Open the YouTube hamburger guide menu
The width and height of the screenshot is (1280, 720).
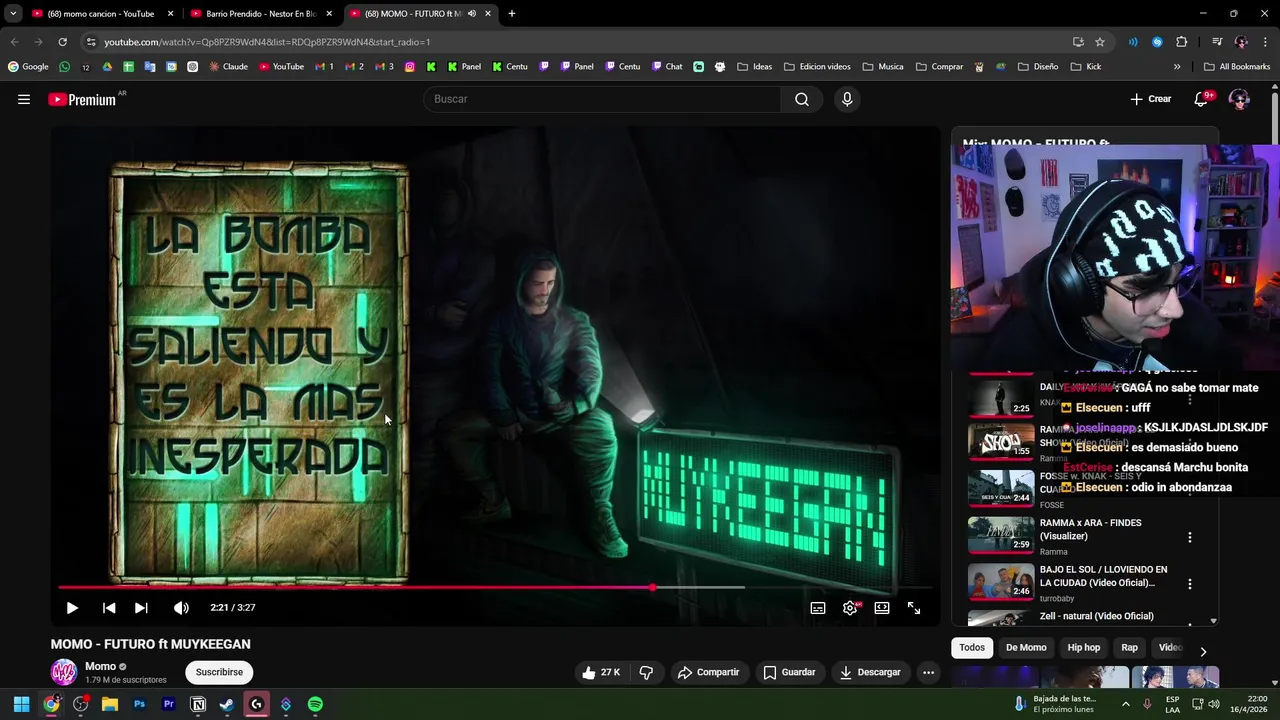click(x=24, y=99)
